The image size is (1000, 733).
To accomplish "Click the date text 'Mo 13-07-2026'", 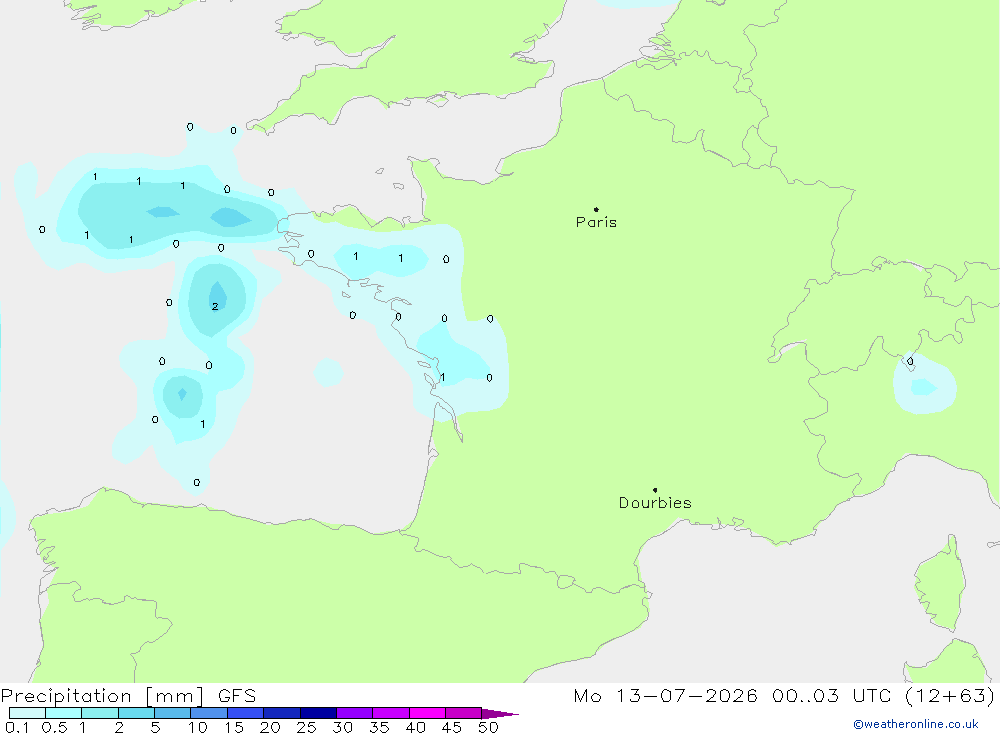I will click(666, 696).
